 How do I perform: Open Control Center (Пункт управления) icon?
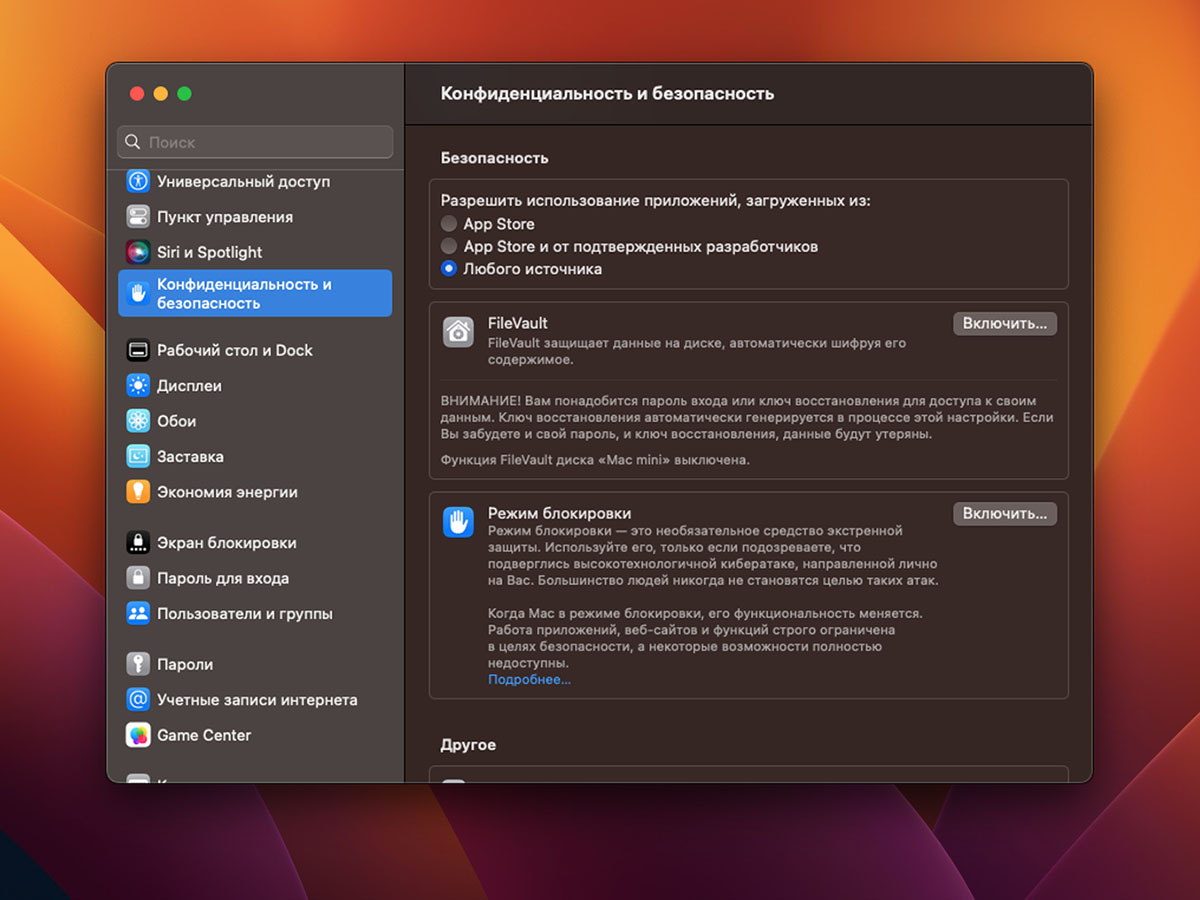click(x=138, y=217)
